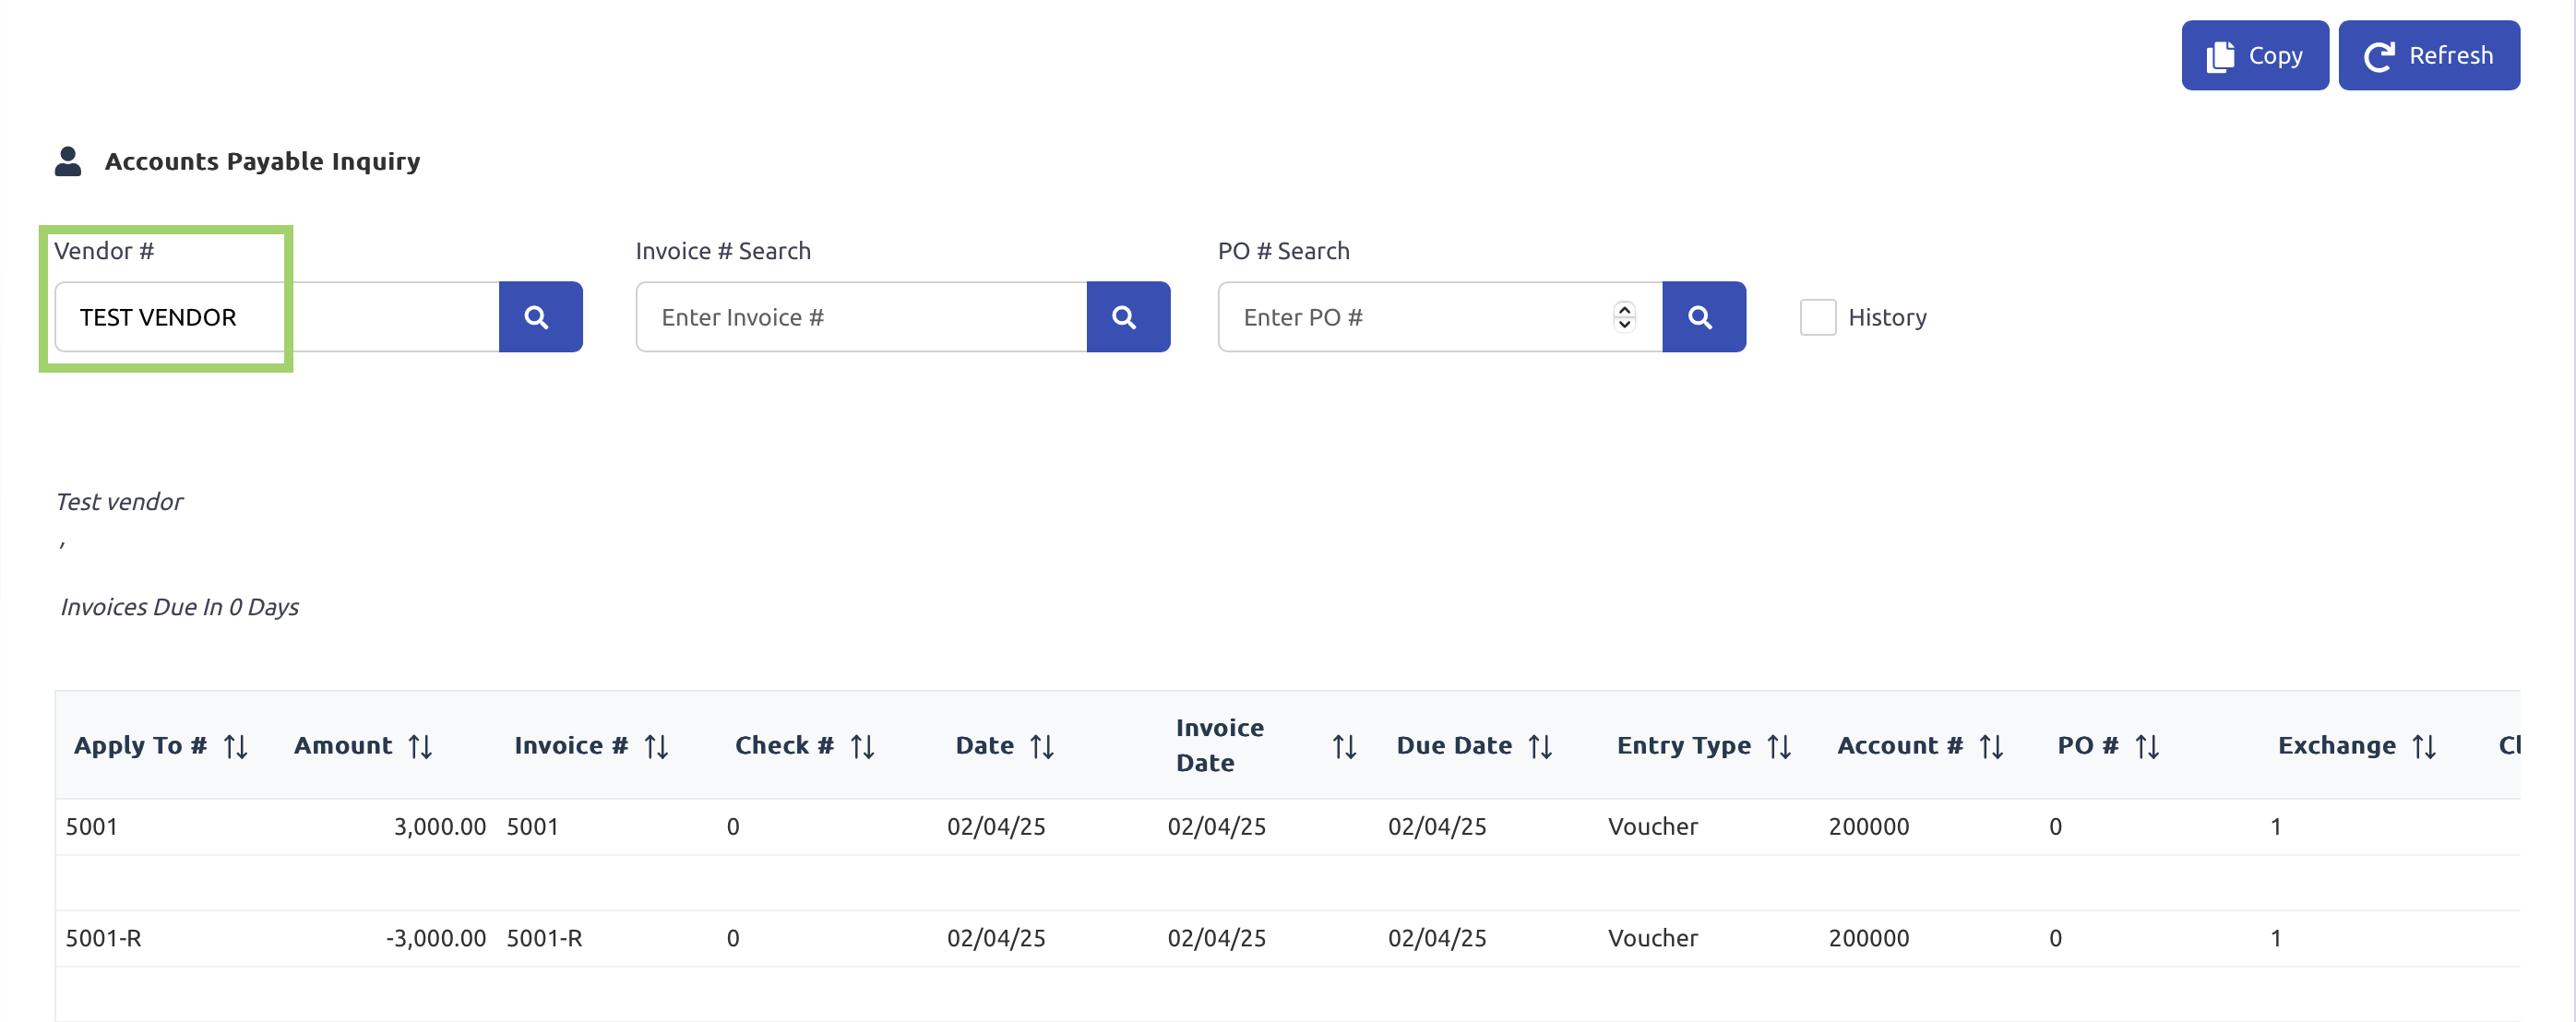Click the PO # field stepper arrows

[1624, 317]
